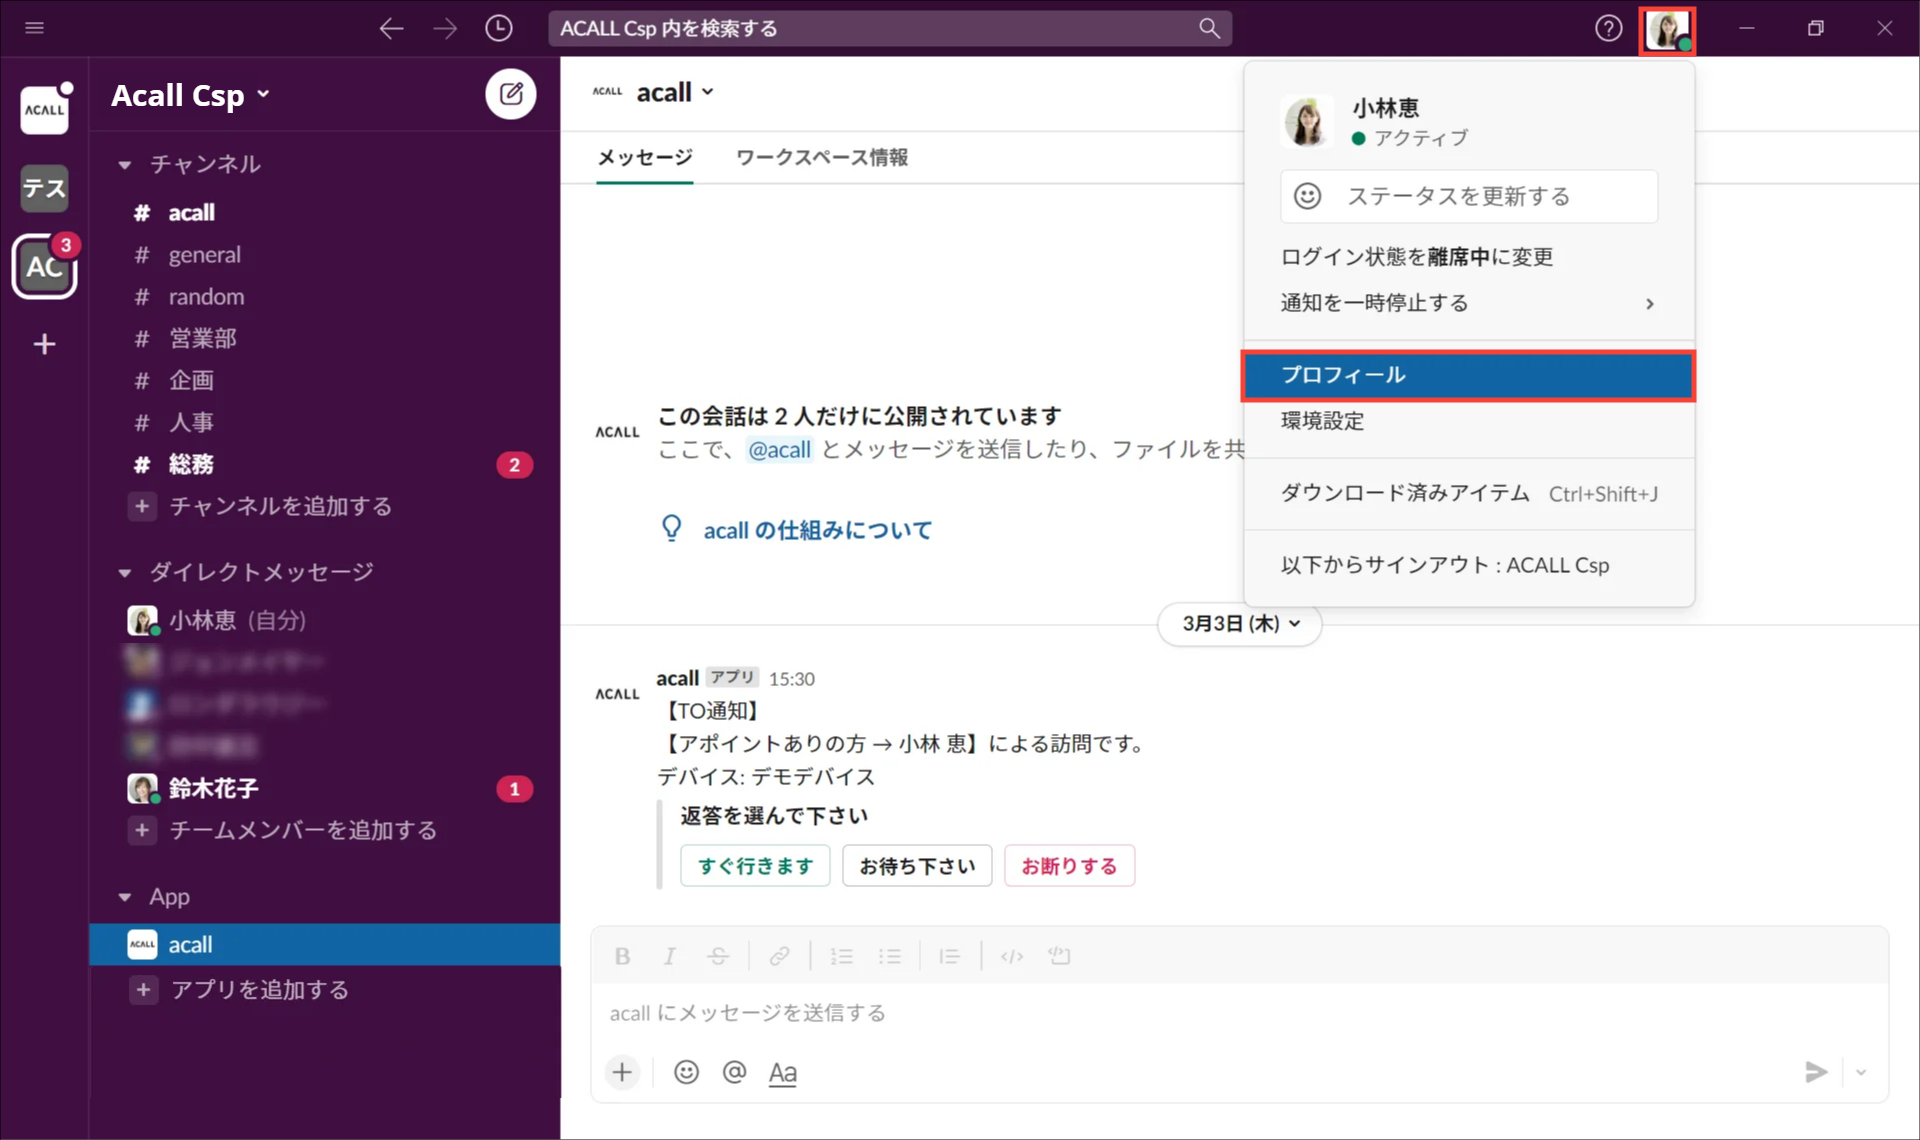Collapse the チャンネル section
1920x1140 pixels.
(125, 165)
